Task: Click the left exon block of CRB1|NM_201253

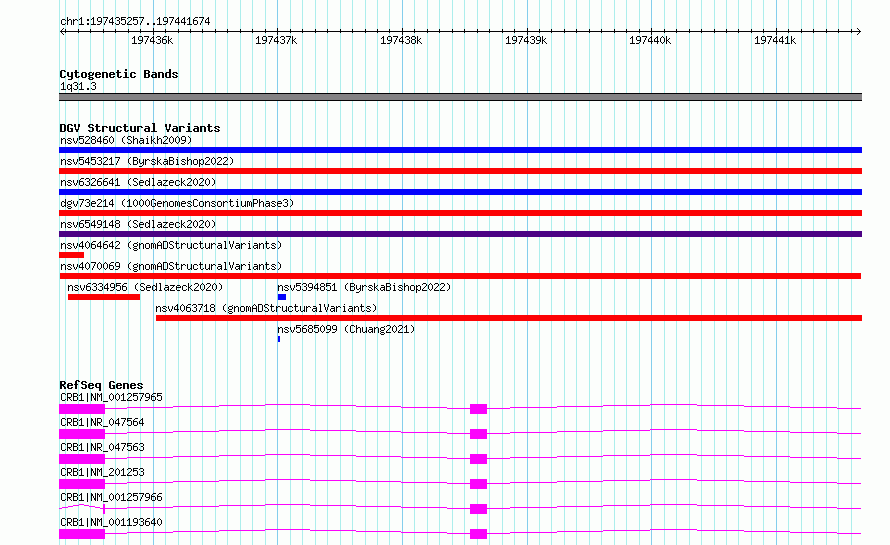Action: pyautogui.click(x=82, y=484)
